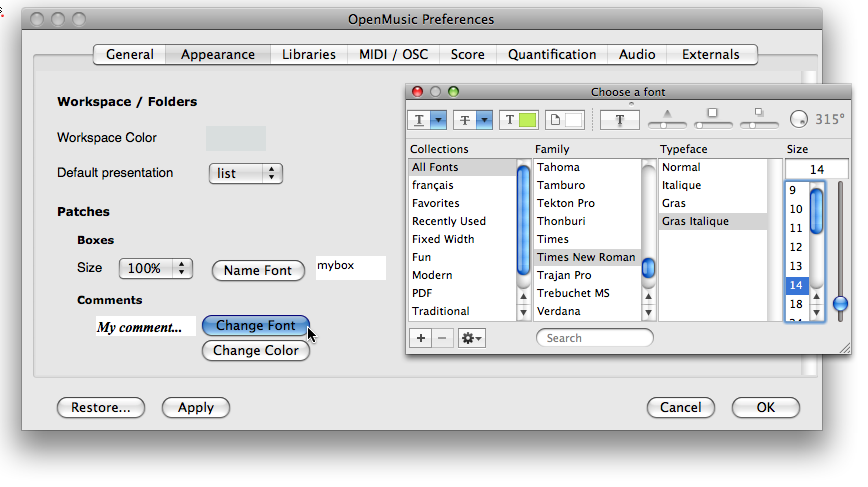The width and height of the screenshot is (868, 487).
Task: Click the Workspace Color swatch
Action: (236, 138)
